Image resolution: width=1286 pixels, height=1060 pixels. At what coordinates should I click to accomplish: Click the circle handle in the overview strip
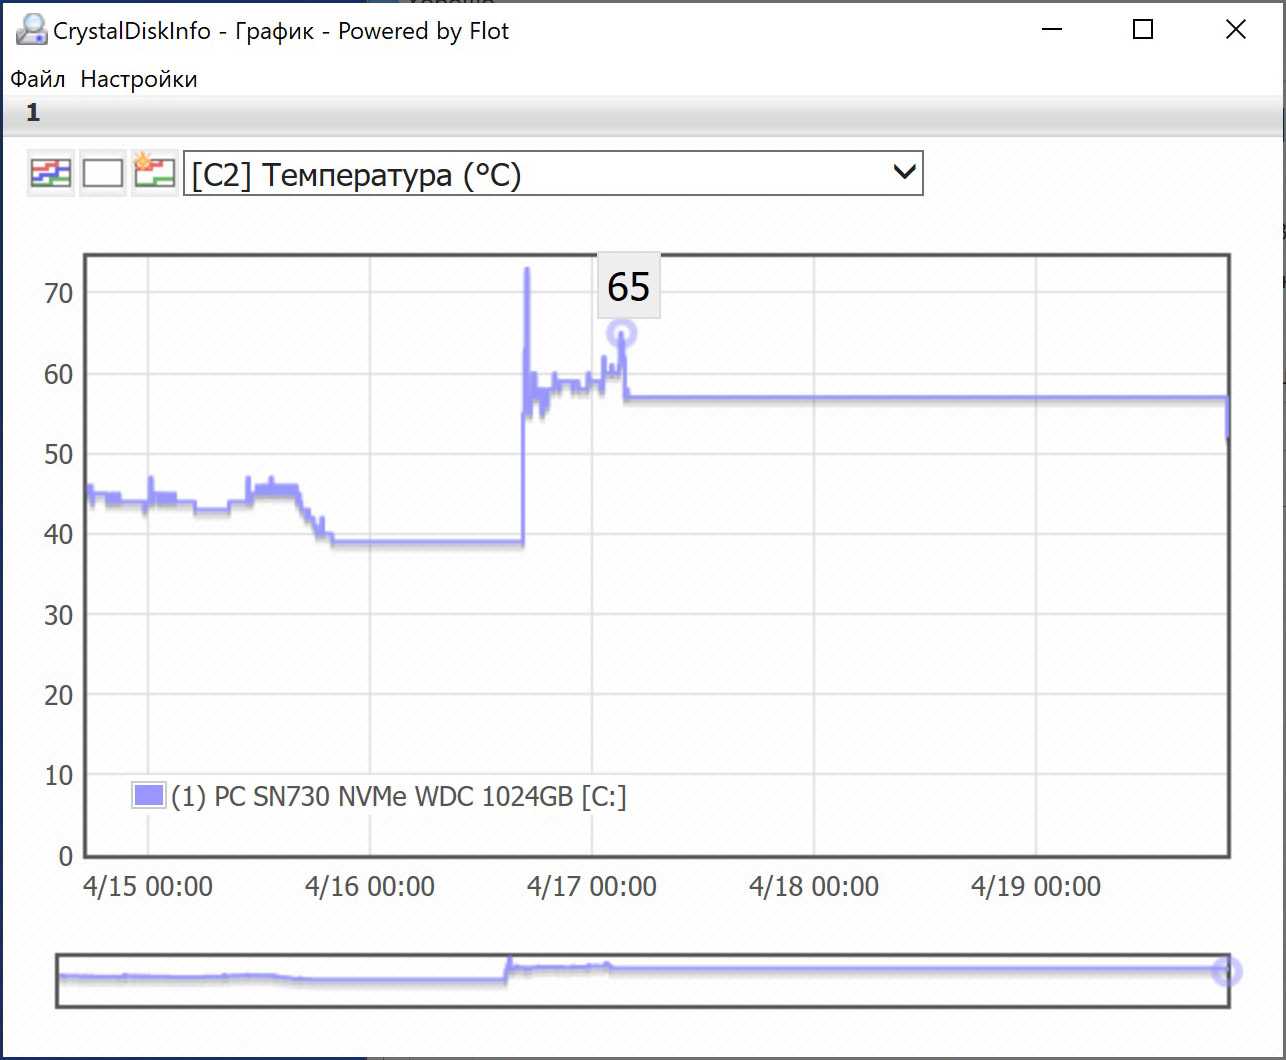1226,970
